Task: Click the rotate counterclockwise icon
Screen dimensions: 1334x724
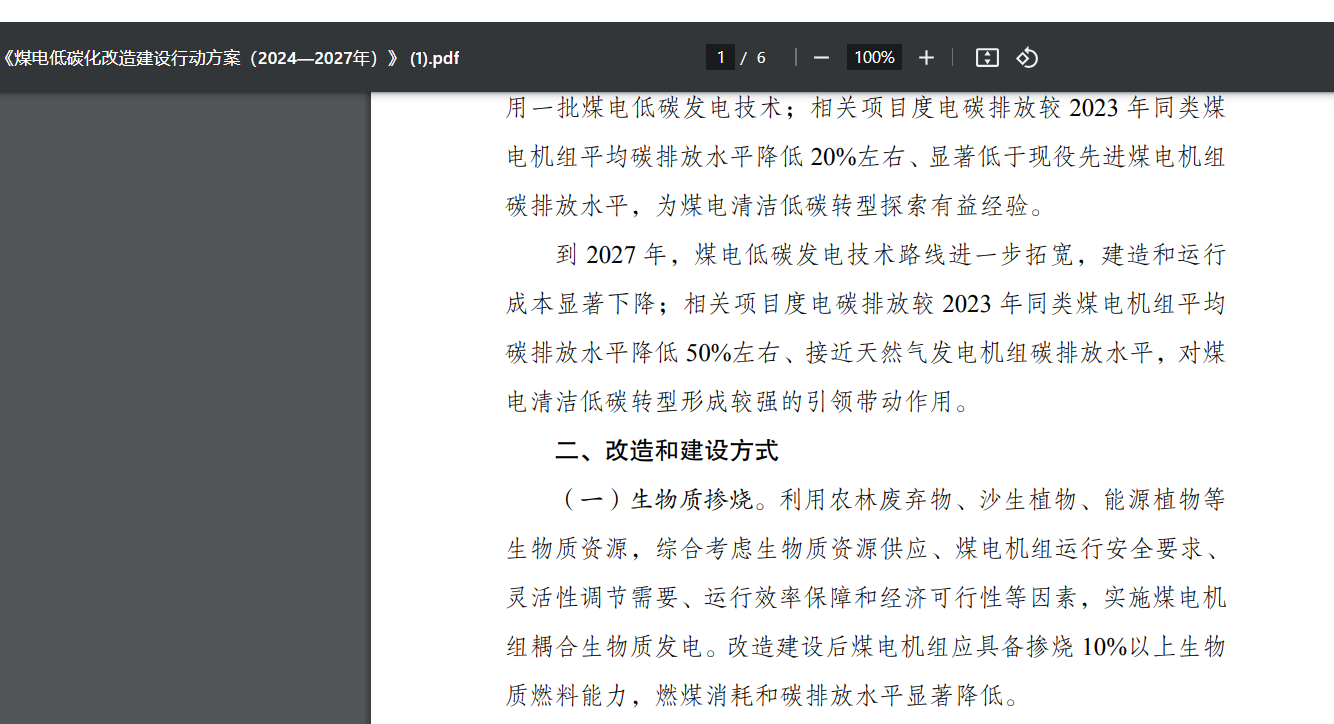Action: 1028,57
